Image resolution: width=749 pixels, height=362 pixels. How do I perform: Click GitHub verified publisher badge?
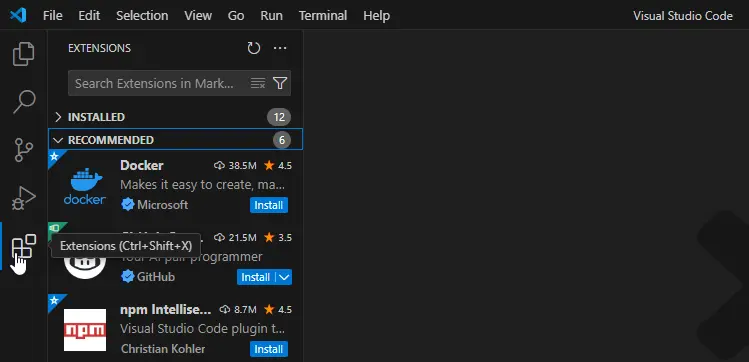point(128,277)
